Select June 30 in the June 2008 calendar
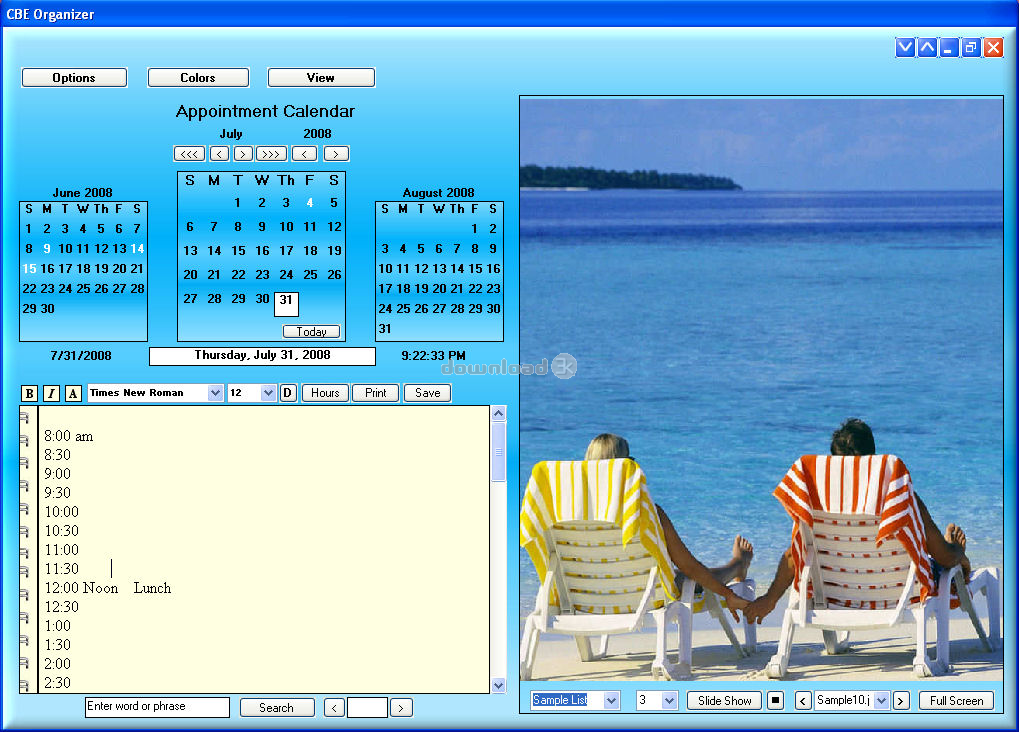The width and height of the screenshot is (1019, 732). tap(47, 309)
